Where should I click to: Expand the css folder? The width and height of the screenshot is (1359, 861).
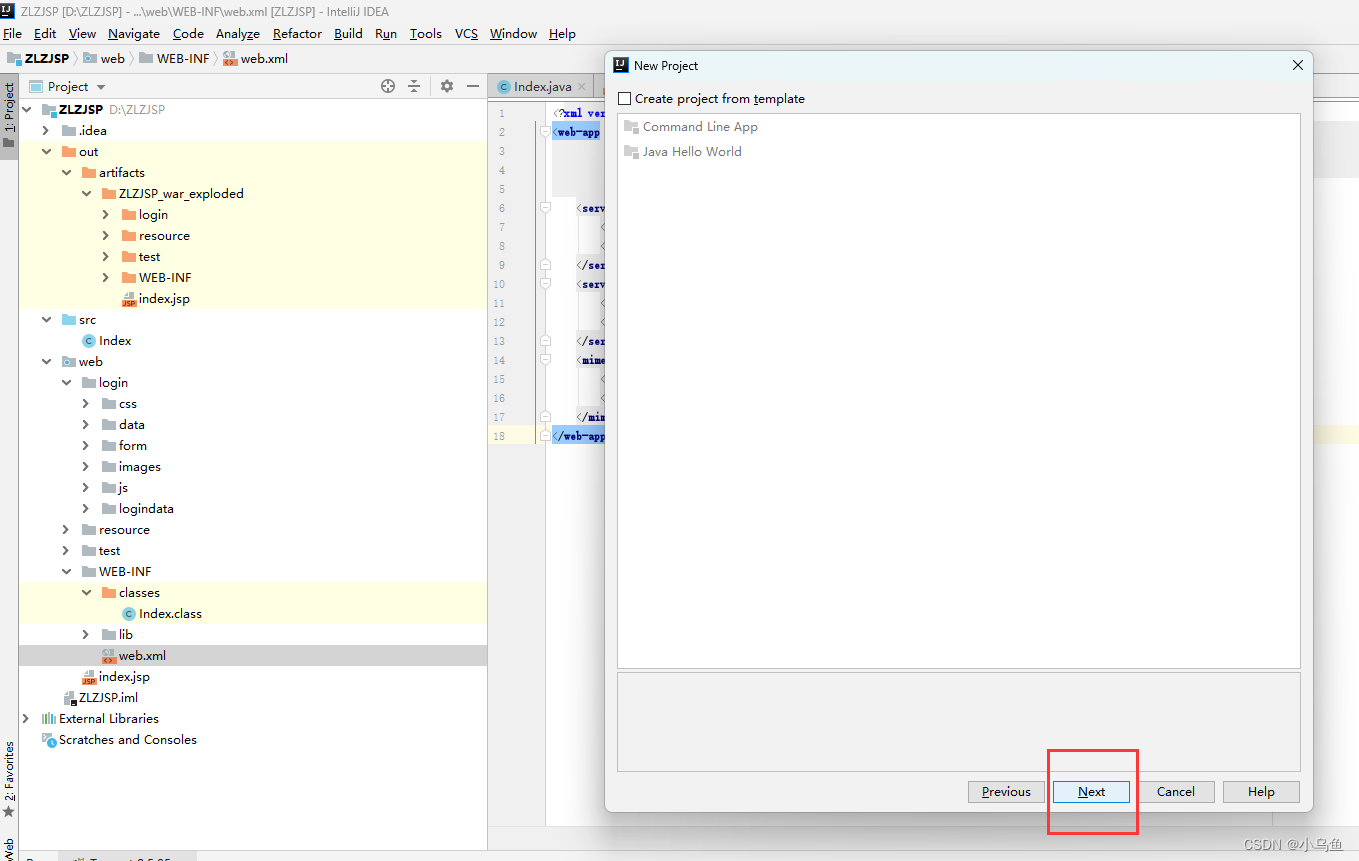click(86, 404)
